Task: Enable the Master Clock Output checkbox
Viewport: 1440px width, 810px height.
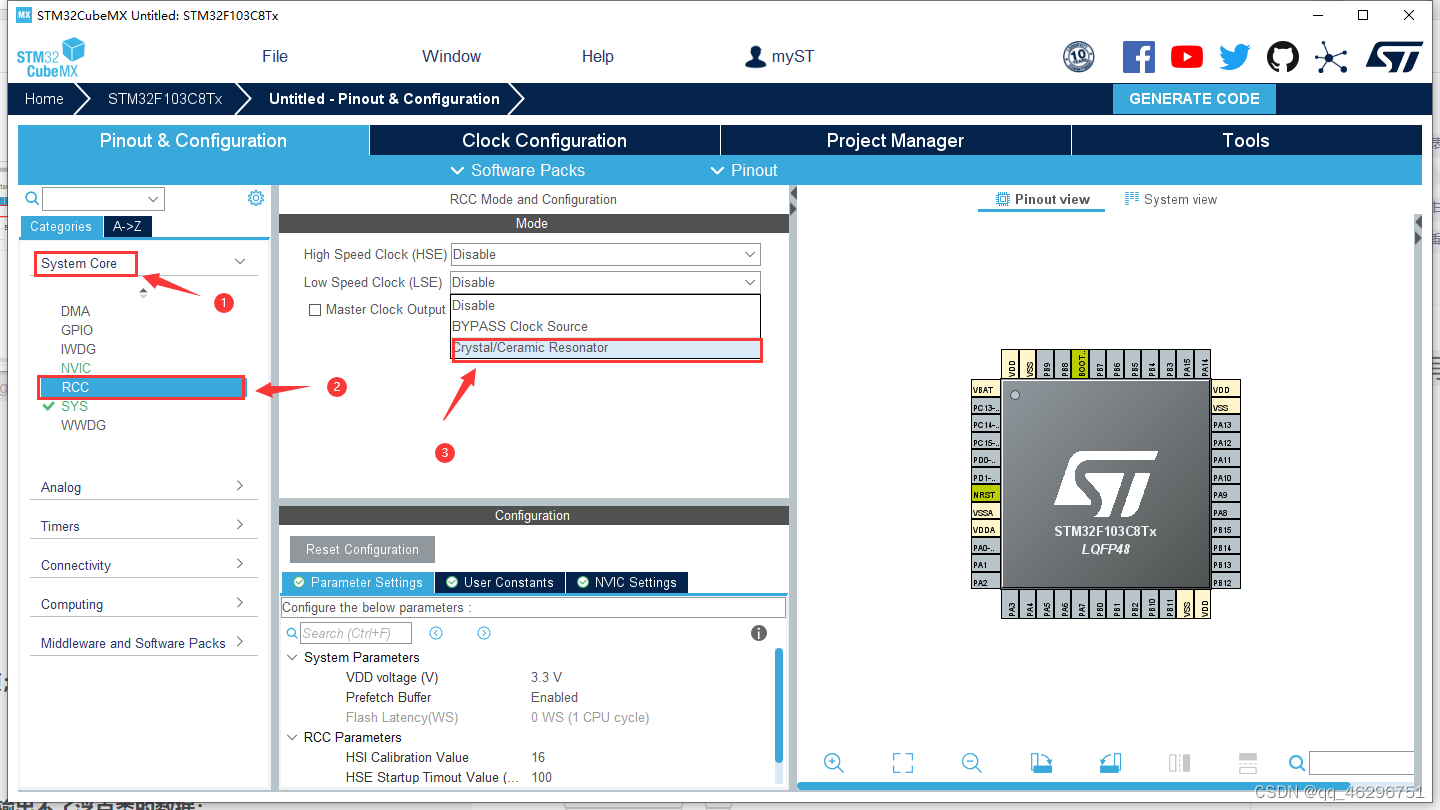Action: click(315, 309)
